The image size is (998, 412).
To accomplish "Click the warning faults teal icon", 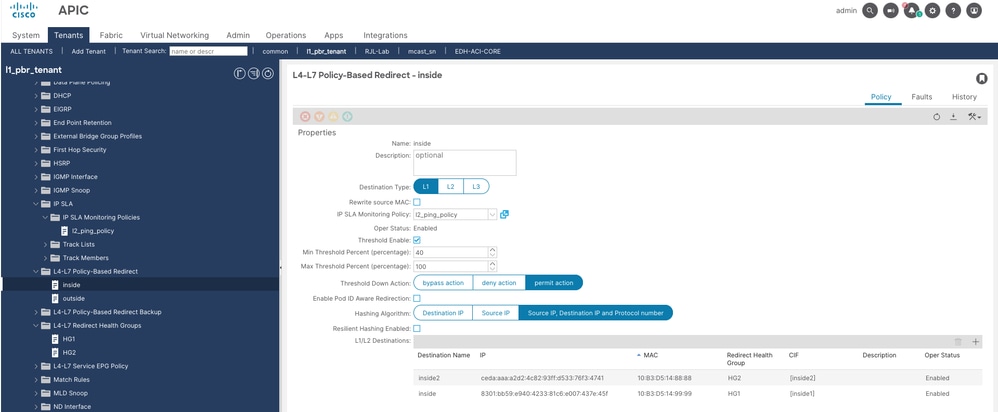I will [347, 117].
